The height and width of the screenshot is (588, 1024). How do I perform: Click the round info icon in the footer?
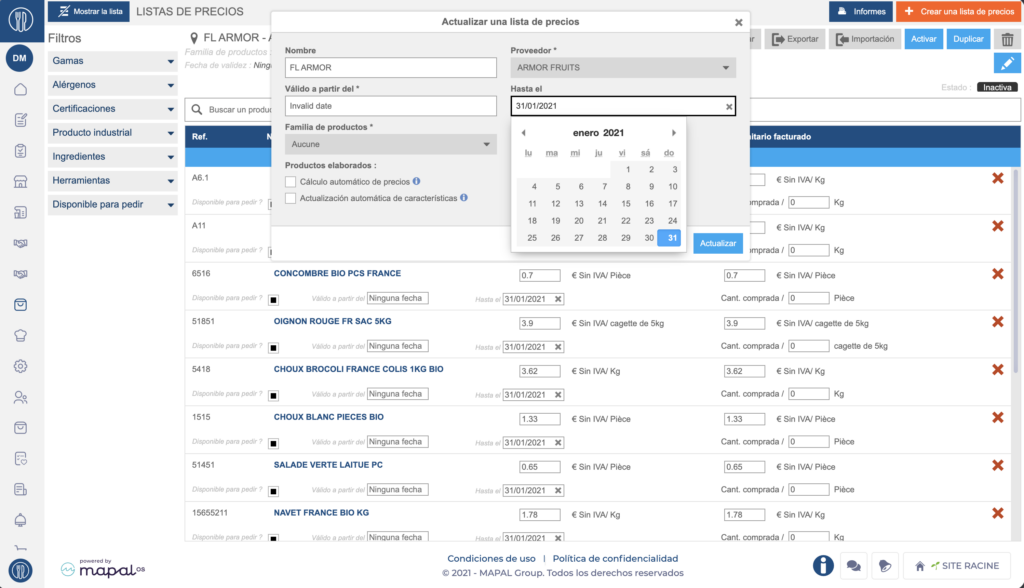[x=823, y=566]
